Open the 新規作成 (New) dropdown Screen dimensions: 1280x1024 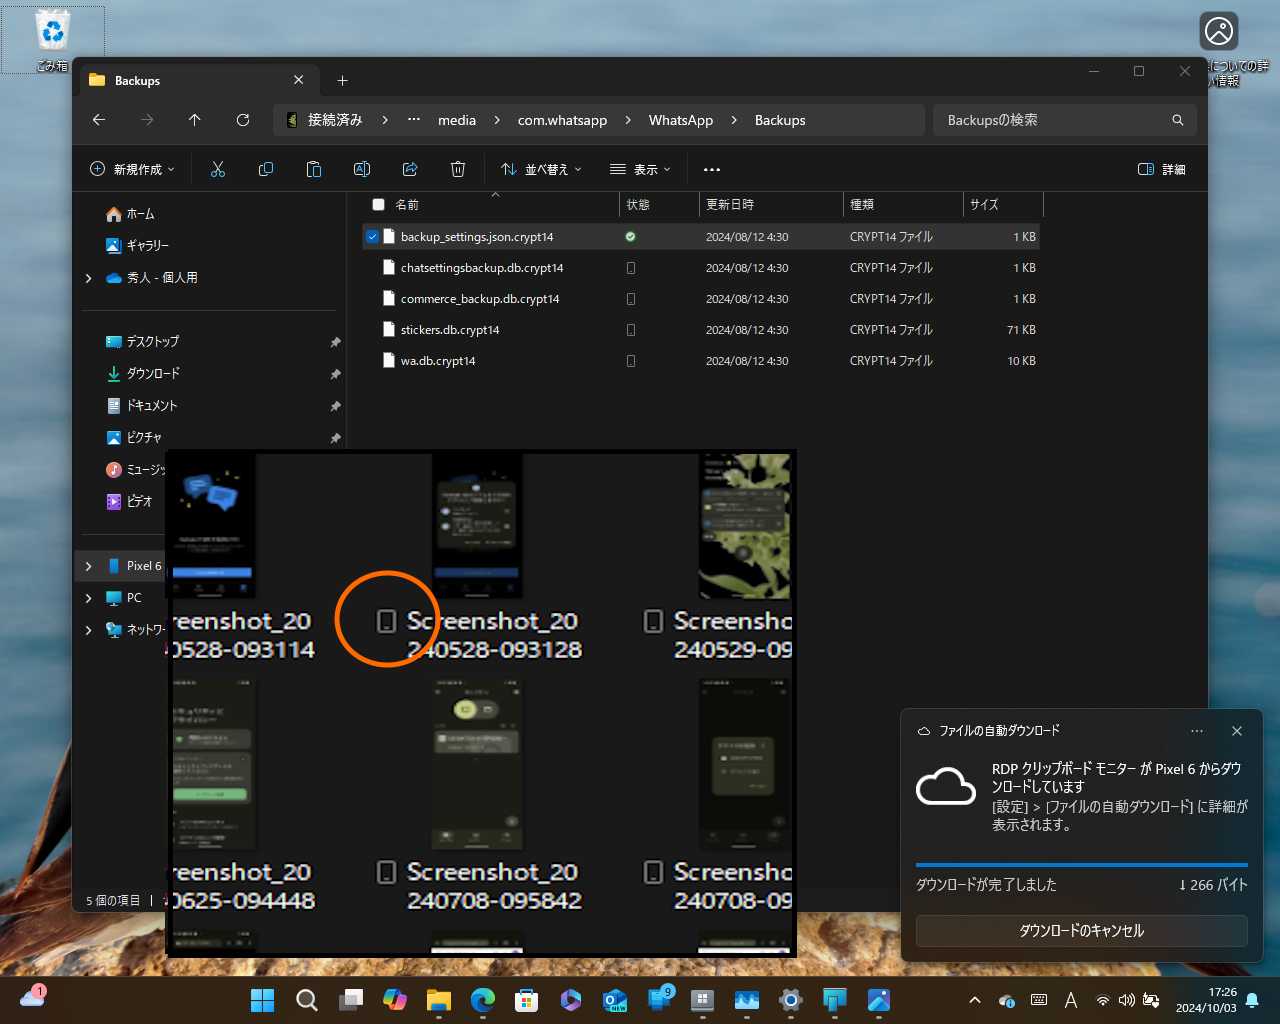point(132,169)
